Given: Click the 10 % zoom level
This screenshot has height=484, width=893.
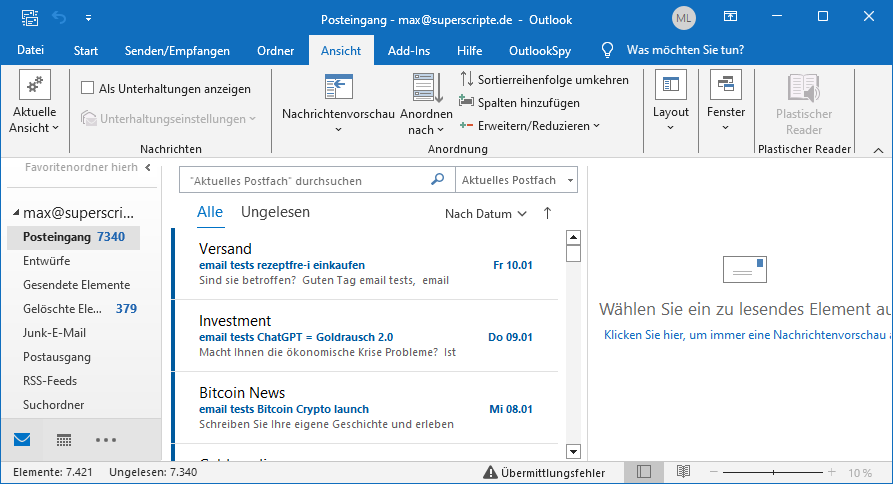Looking at the screenshot, I should point(860,473).
